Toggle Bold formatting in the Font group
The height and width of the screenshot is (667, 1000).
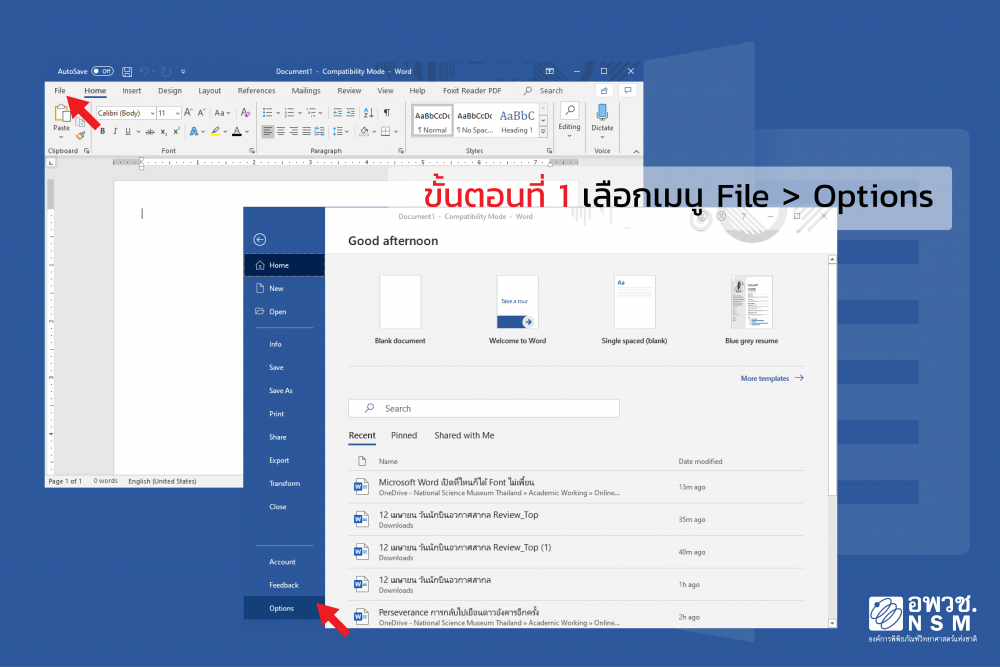pos(101,131)
